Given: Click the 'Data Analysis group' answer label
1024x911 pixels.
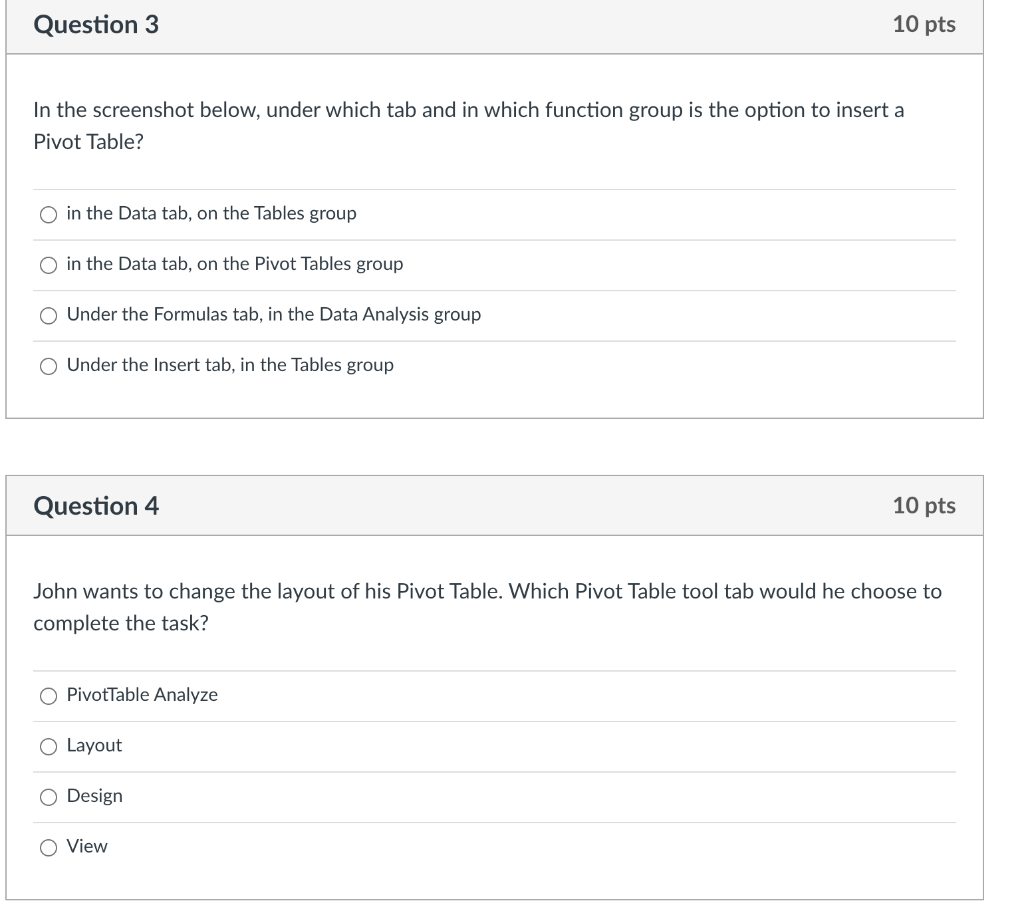Looking at the screenshot, I should [274, 315].
